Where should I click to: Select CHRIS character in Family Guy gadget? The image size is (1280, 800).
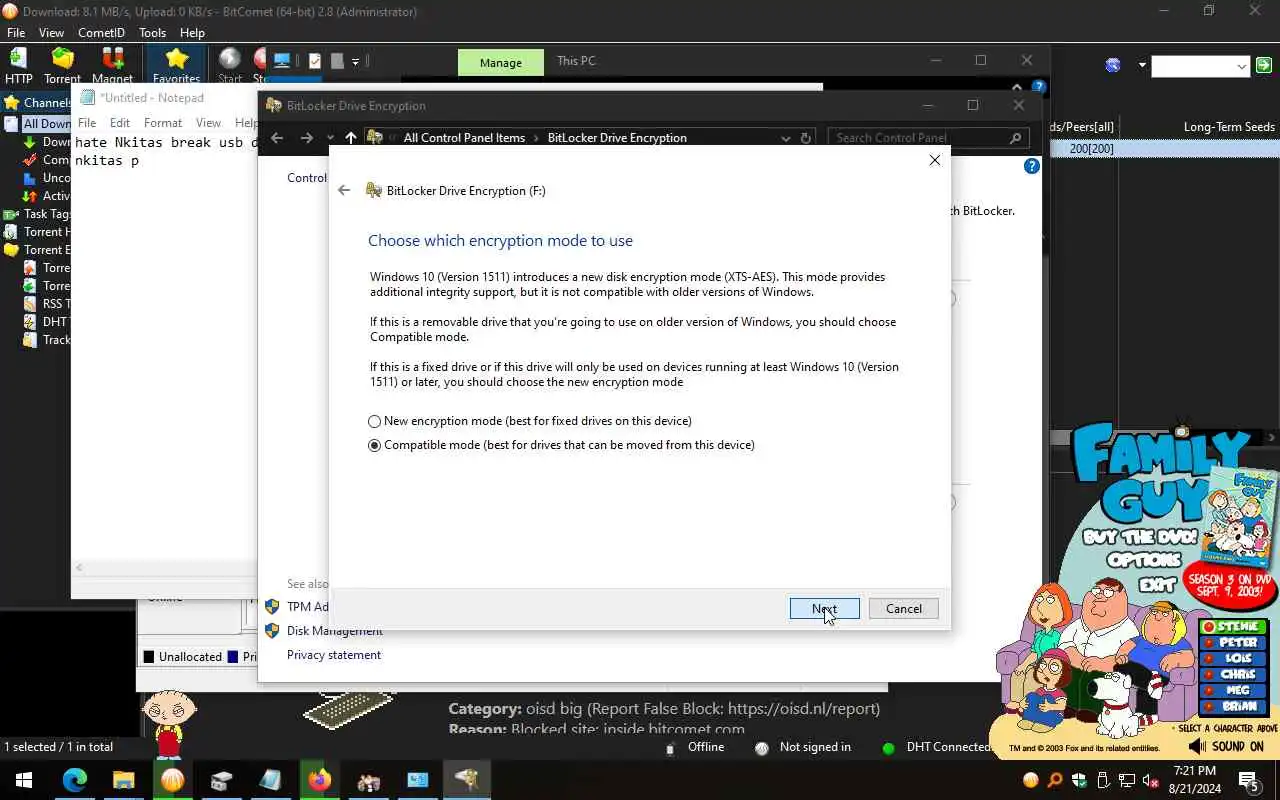click(1233, 675)
